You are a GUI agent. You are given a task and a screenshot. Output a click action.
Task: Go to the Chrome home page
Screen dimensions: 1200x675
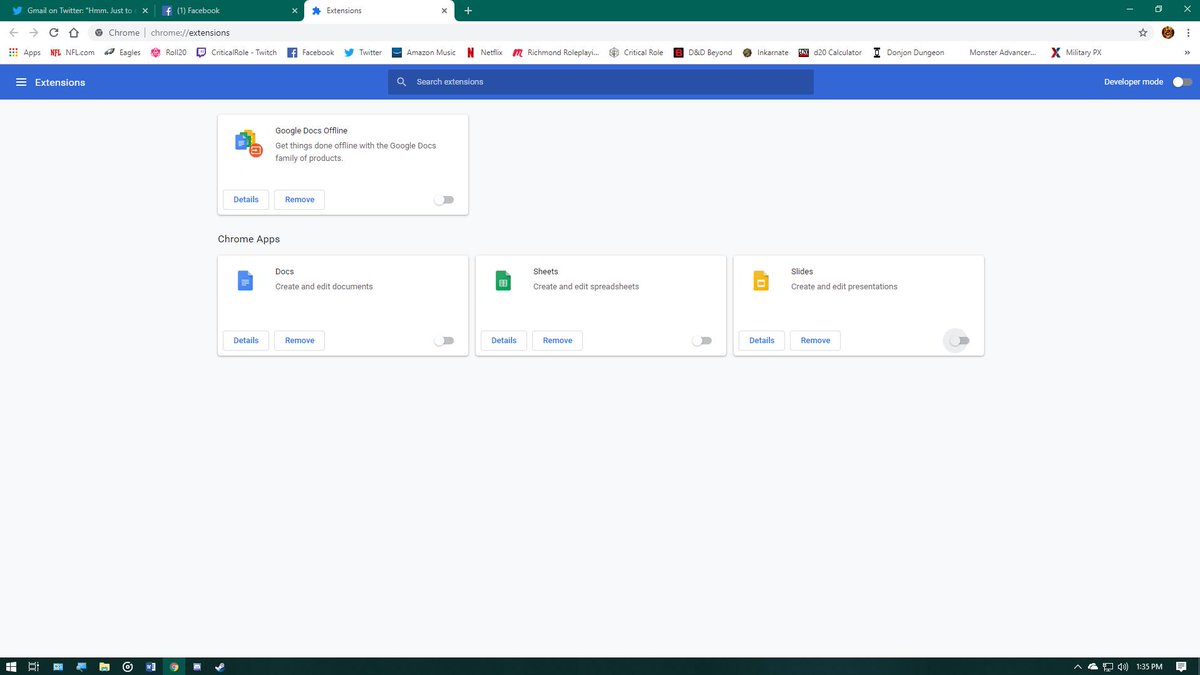[74, 32]
